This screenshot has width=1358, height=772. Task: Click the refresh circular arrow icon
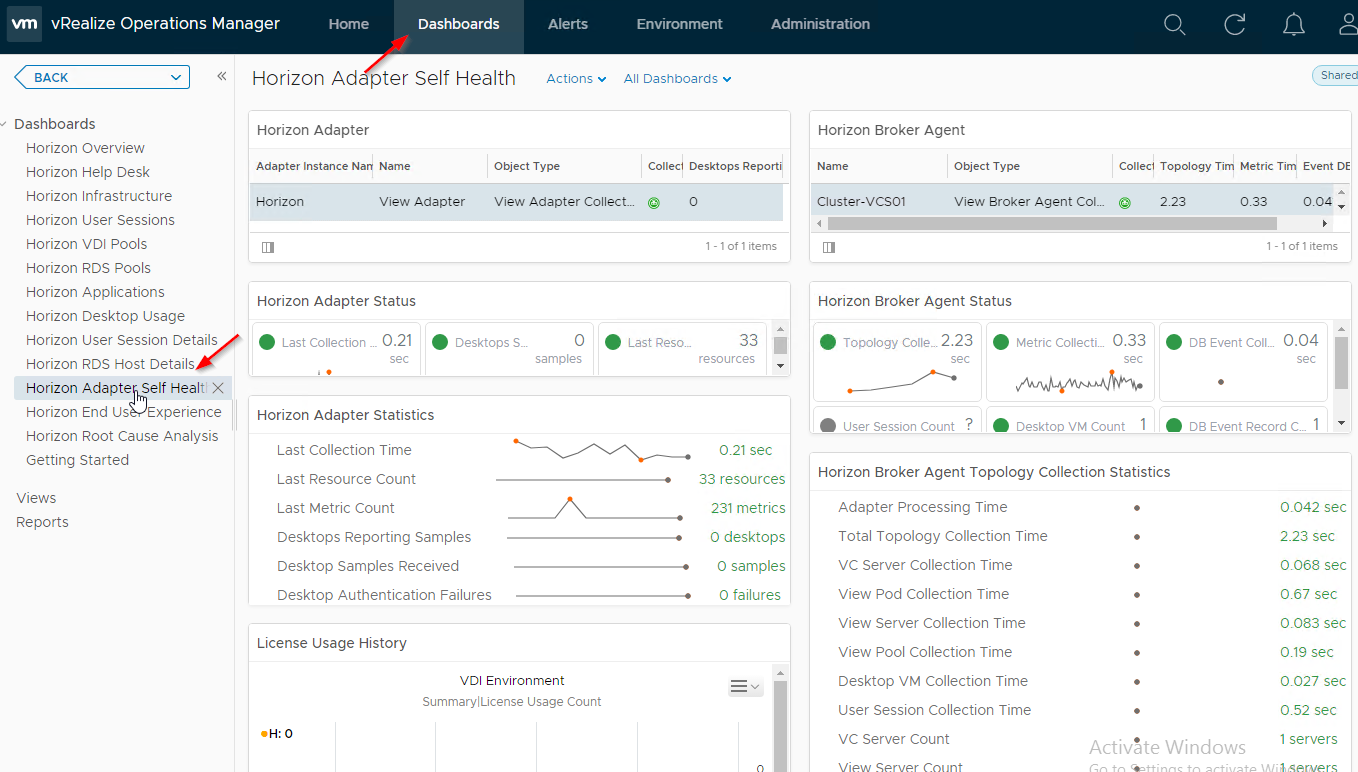pos(1235,24)
